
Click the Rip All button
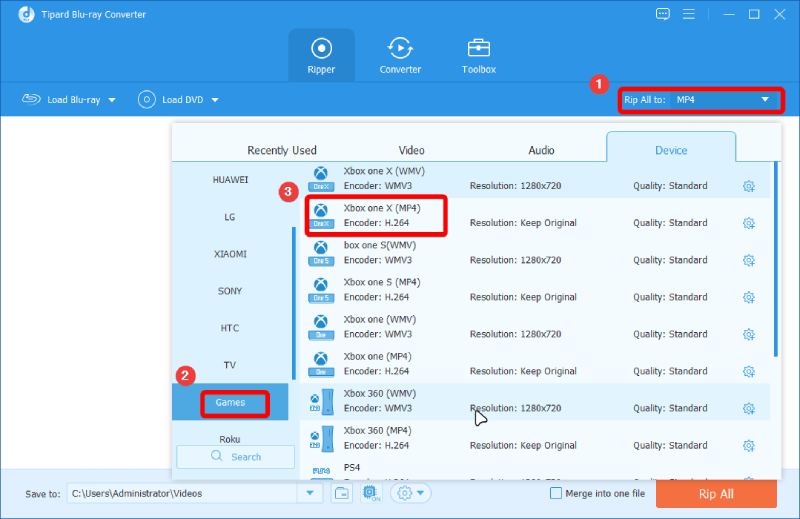[x=716, y=494]
